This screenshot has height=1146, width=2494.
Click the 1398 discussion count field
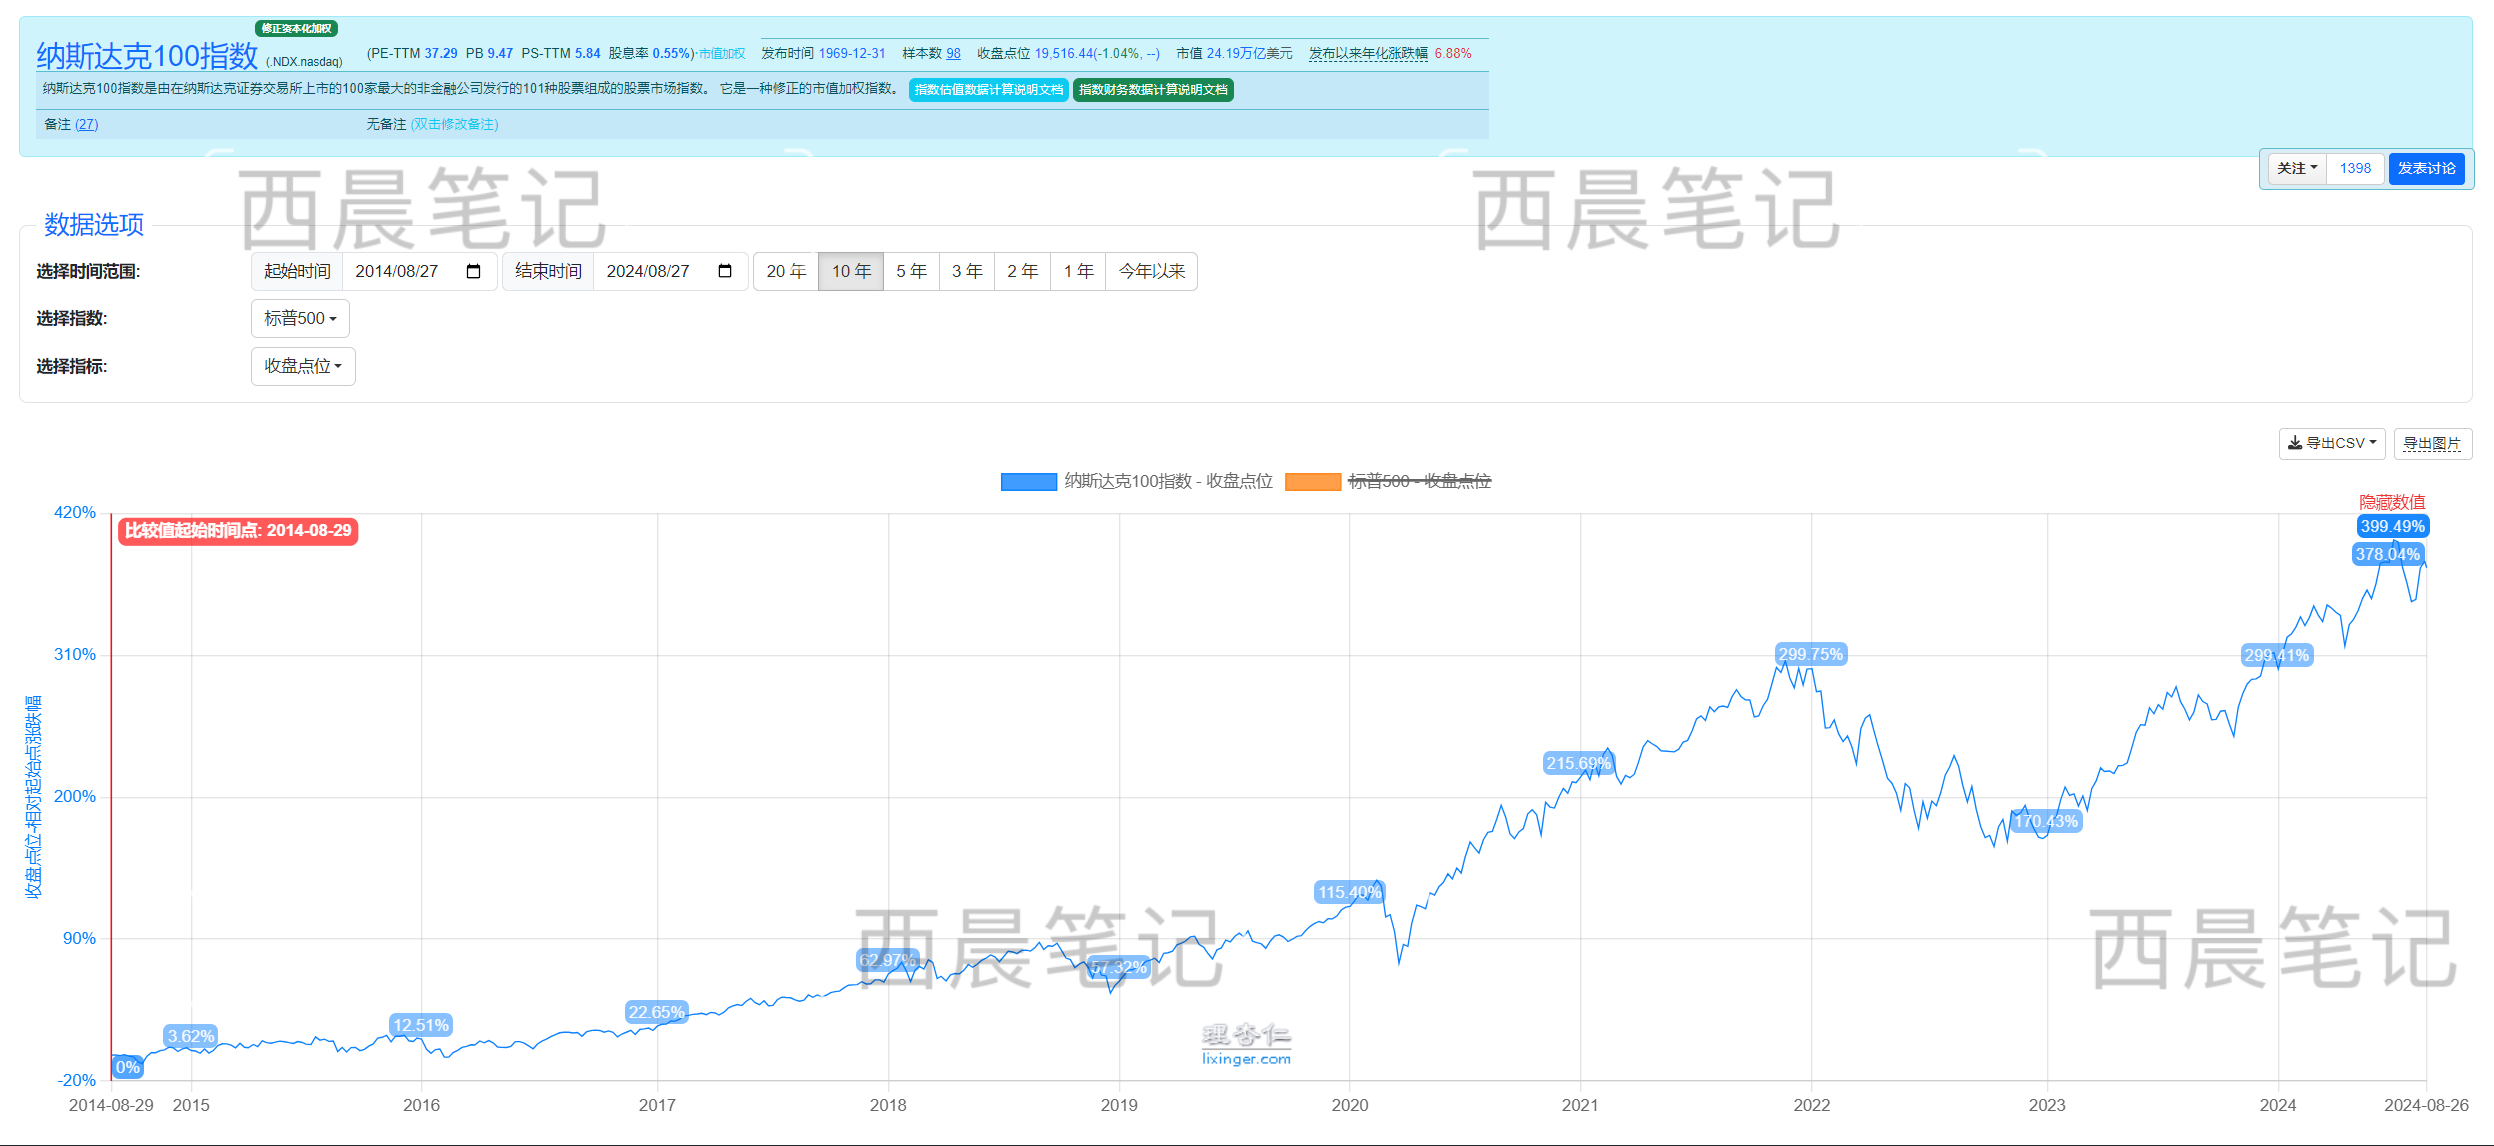click(2356, 168)
